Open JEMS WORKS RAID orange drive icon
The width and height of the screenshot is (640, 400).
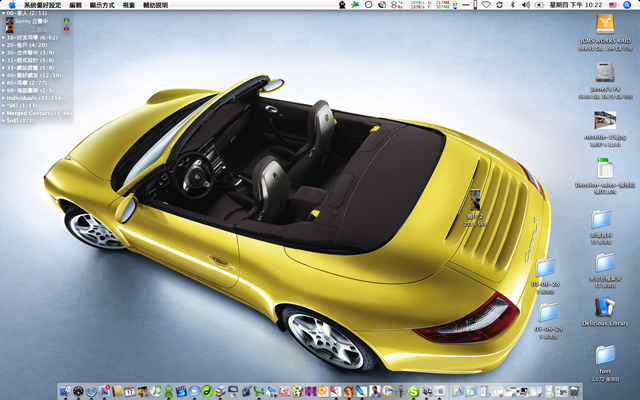[x=605, y=24]
